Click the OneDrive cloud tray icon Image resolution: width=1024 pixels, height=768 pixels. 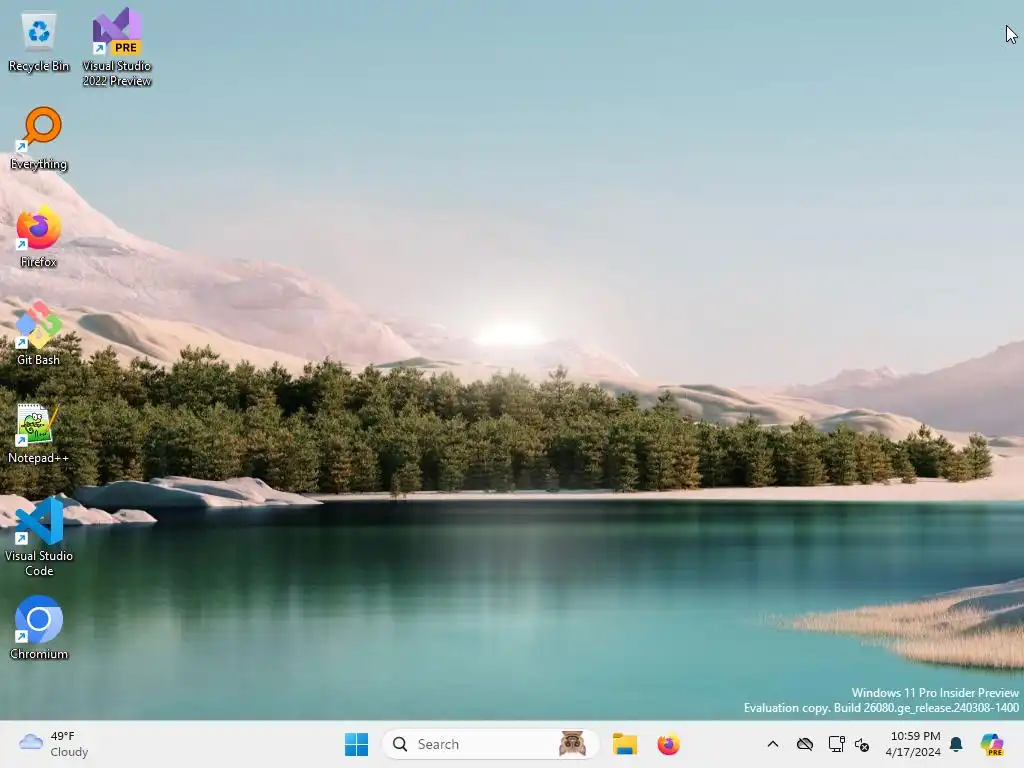tap(805, 744)
